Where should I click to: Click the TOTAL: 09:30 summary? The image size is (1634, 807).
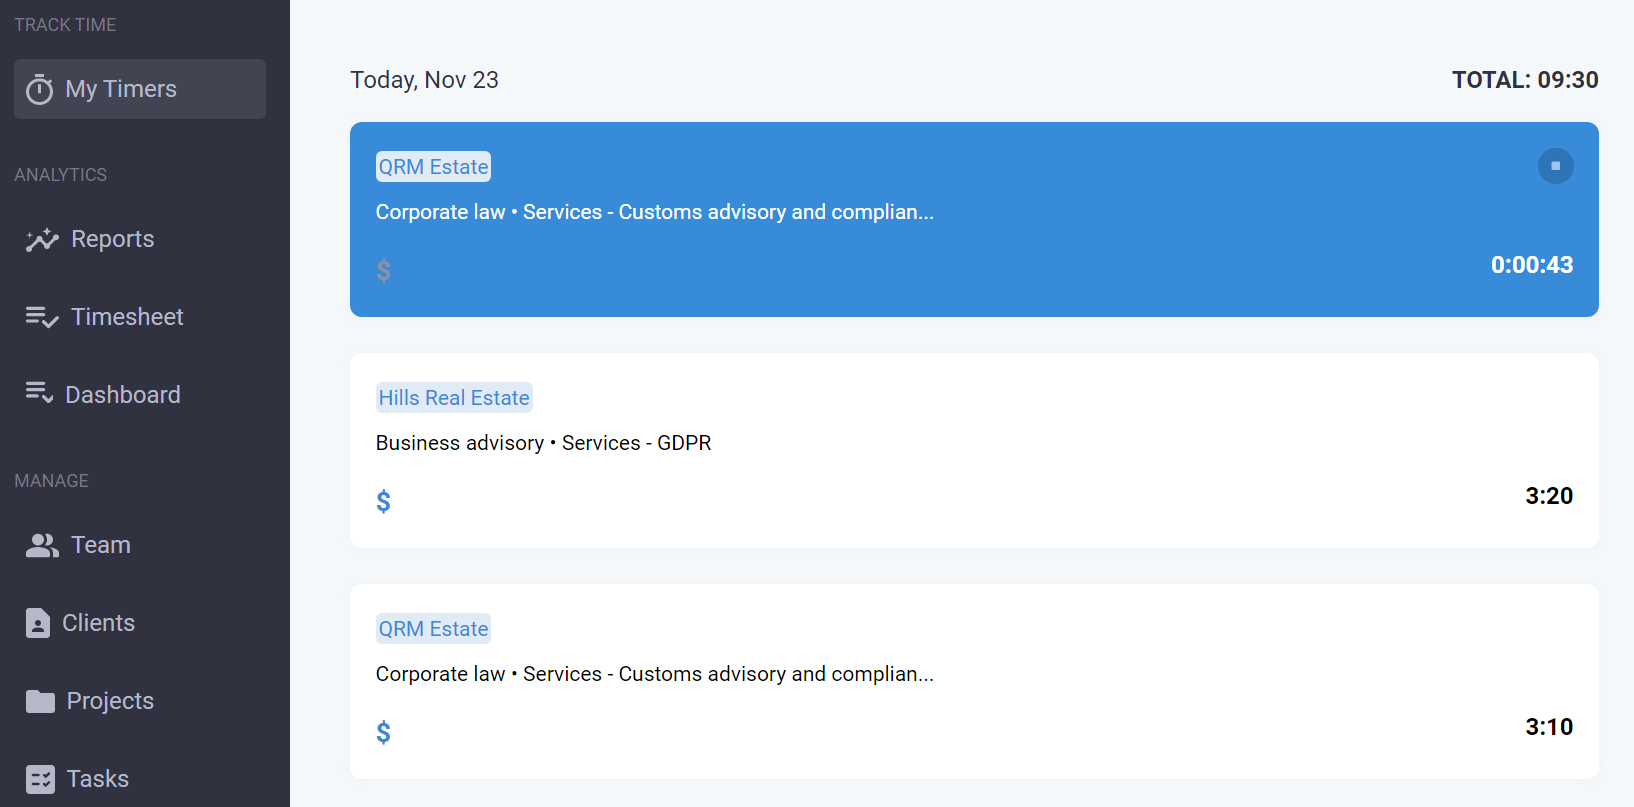coord(1525,80)
